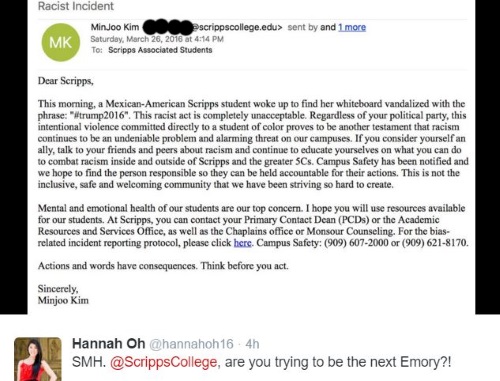Select the Scripps Associated Students recipient
This screenshot has height=381, width=500.
[x=160, y=50]
